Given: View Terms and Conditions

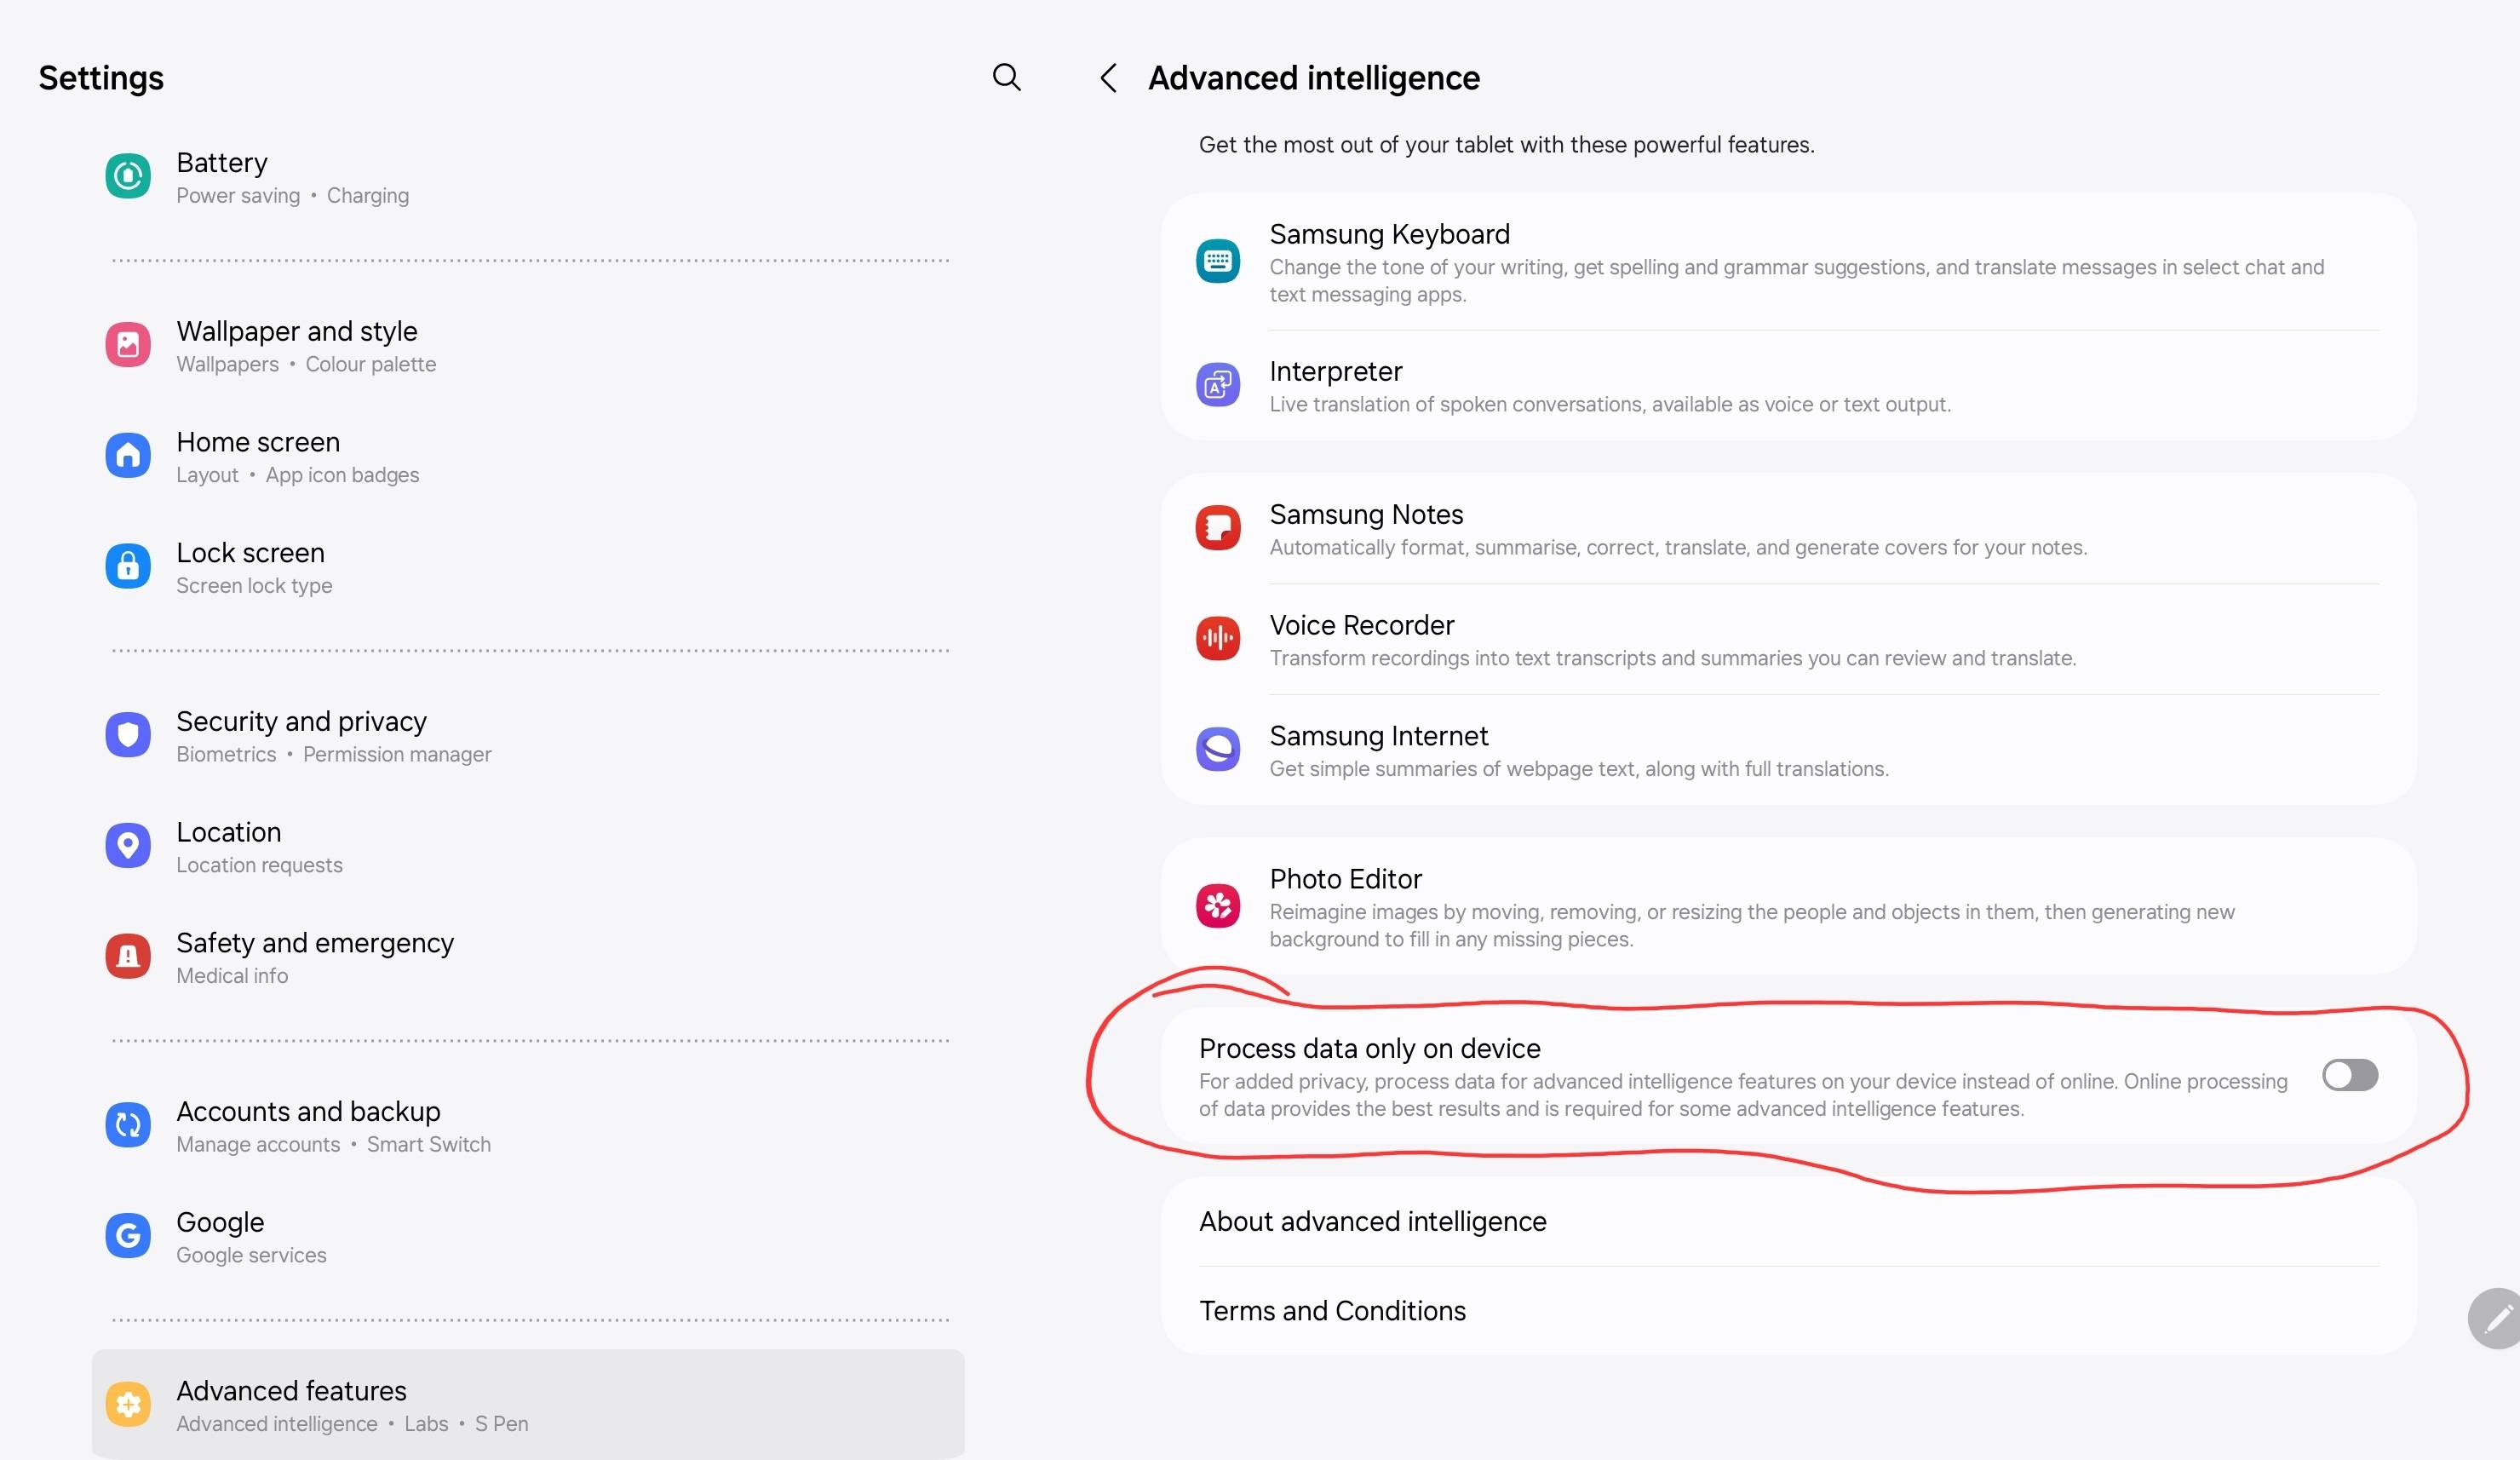Looking at the screenshot, I should point(1332,1311).
